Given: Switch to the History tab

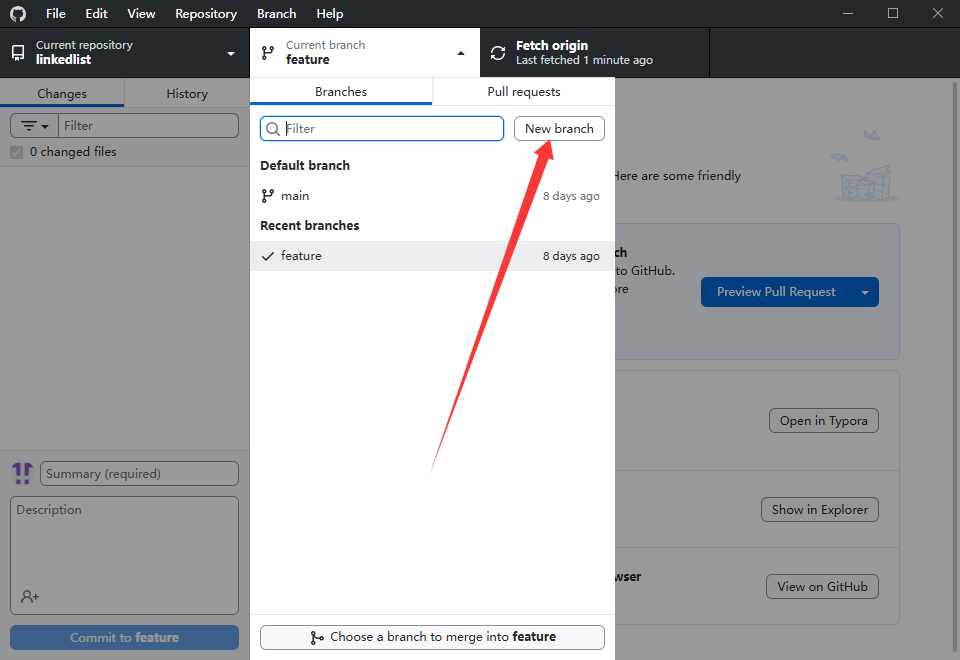Looking at the screenshot, I should pos(187,94).
